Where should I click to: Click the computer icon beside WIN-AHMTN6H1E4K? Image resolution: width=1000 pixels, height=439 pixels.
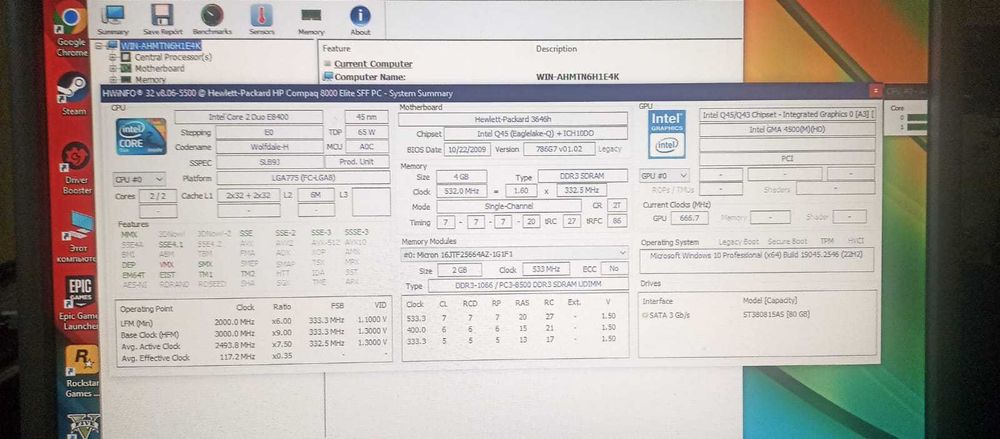pyautogui.click(x=113, y=46)
